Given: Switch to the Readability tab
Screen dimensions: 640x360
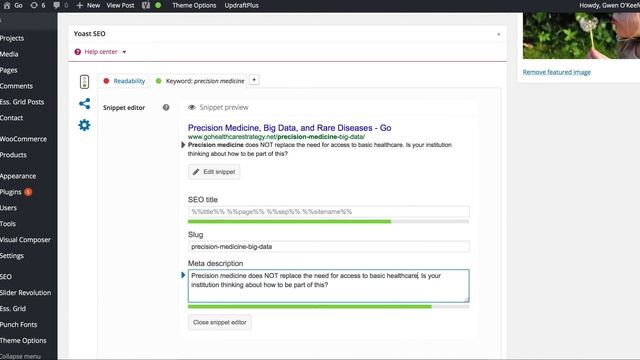Looking at the screenshot, I should click(x=124, y=81).
